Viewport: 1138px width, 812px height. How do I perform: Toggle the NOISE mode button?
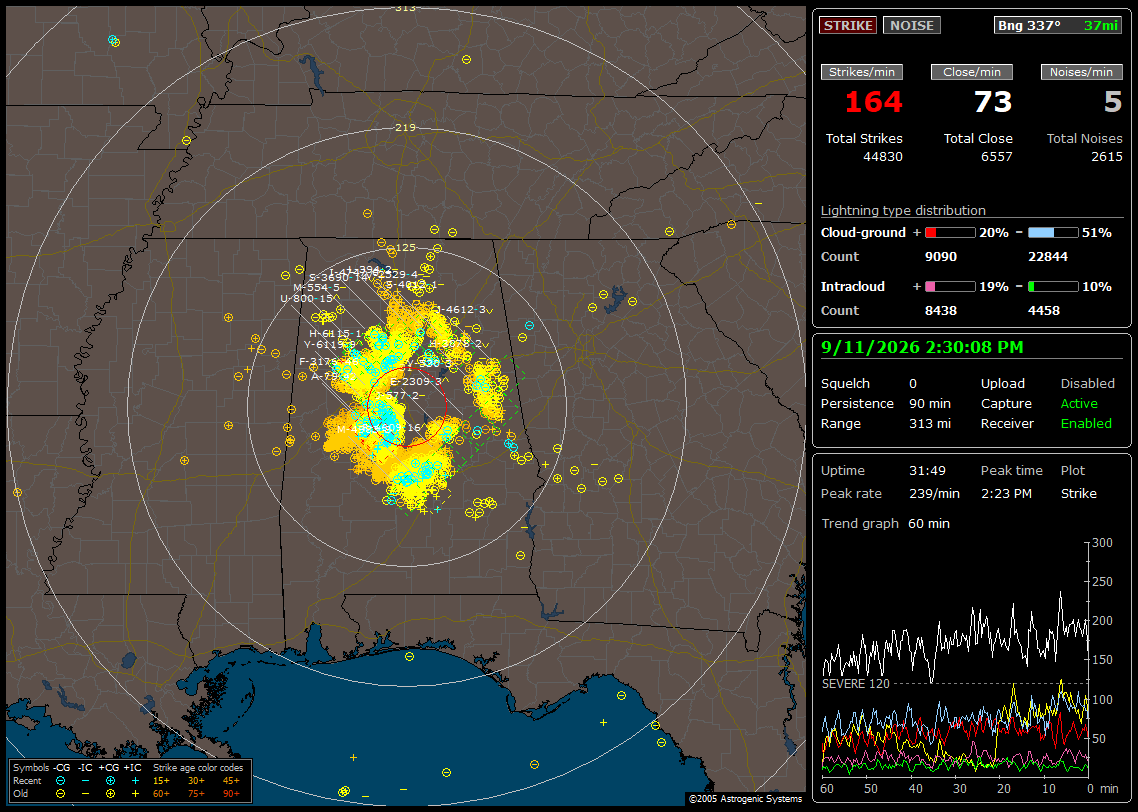pos(912,25)
